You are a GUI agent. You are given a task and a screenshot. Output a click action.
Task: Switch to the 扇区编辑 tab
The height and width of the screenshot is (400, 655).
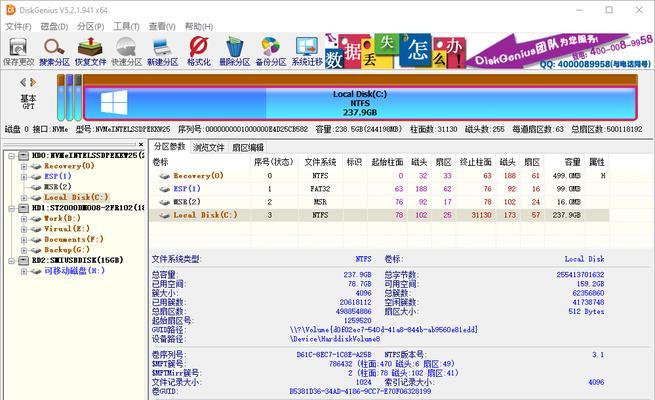pos(248,147)
